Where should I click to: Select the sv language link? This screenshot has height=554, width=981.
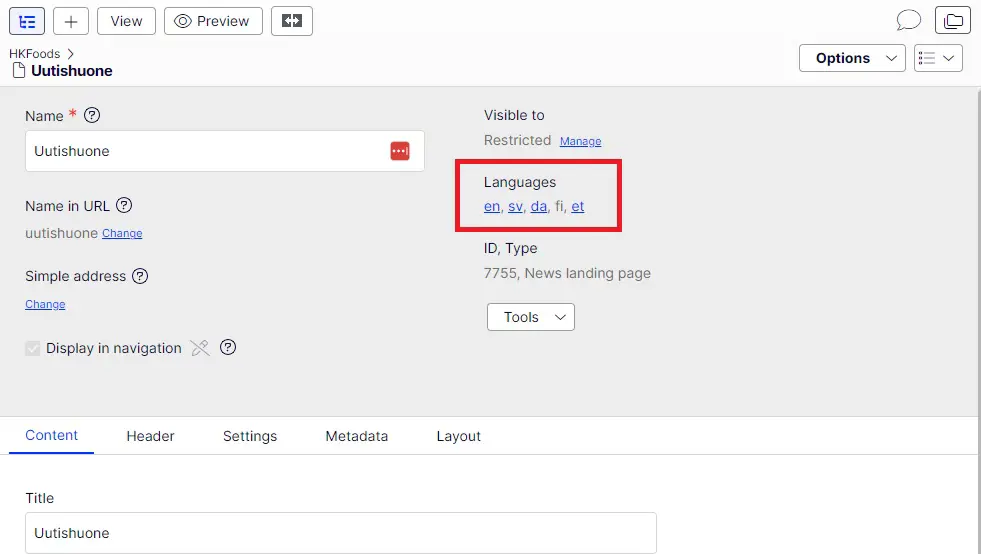point(515,206)
